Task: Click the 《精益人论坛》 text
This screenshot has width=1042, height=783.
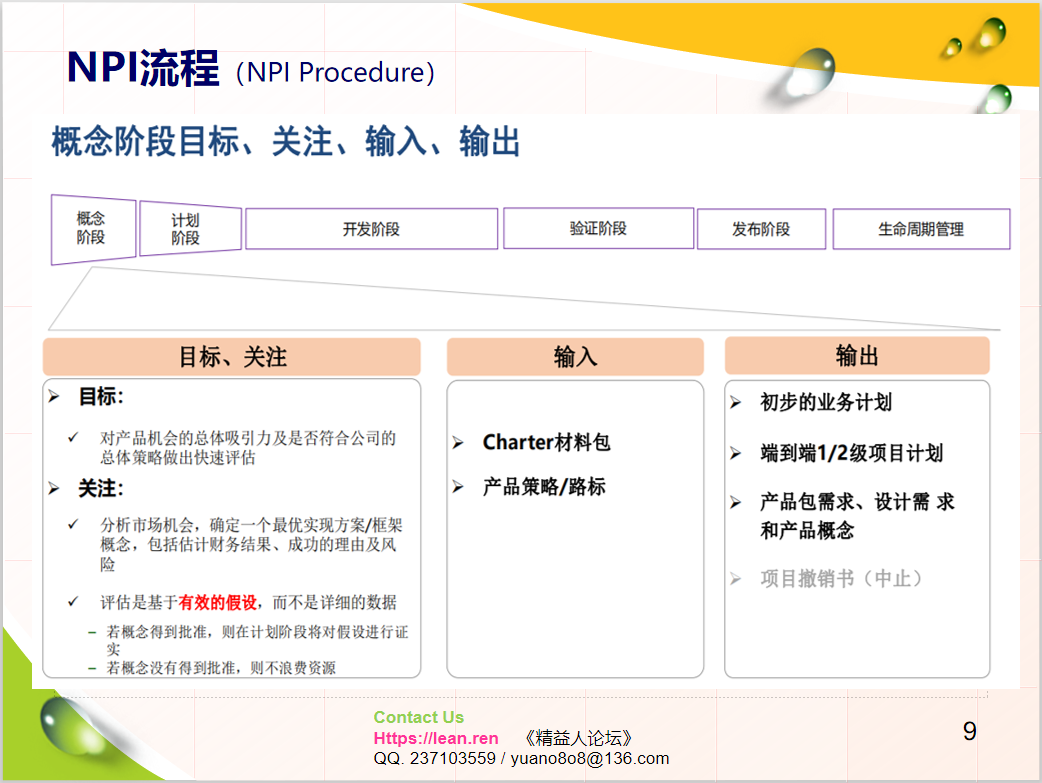Action: point(577,738)
